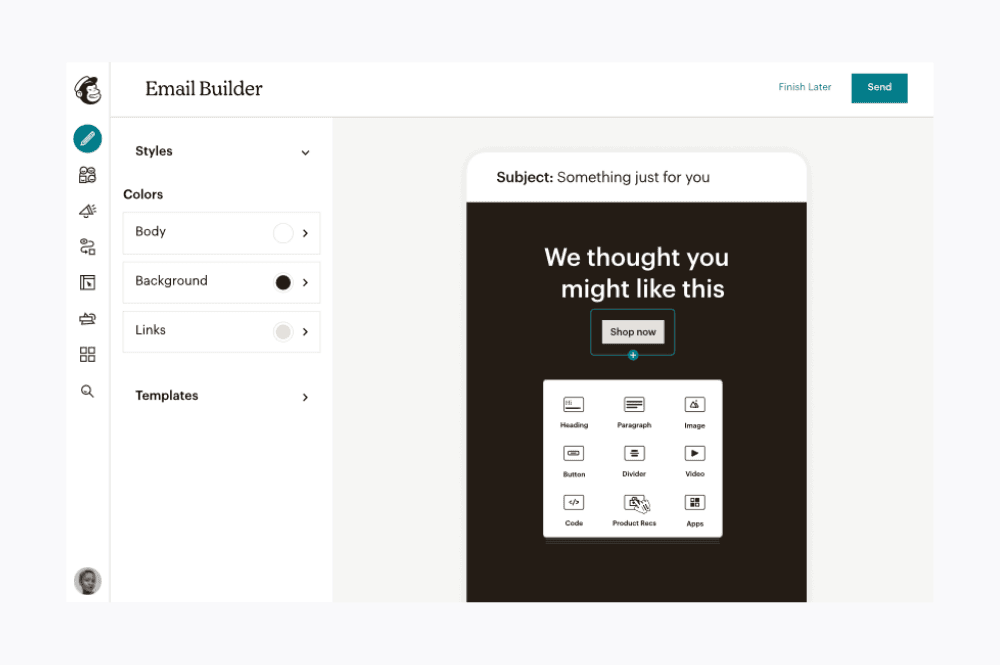
Task: Click the Send button
Action: point(879,88)
